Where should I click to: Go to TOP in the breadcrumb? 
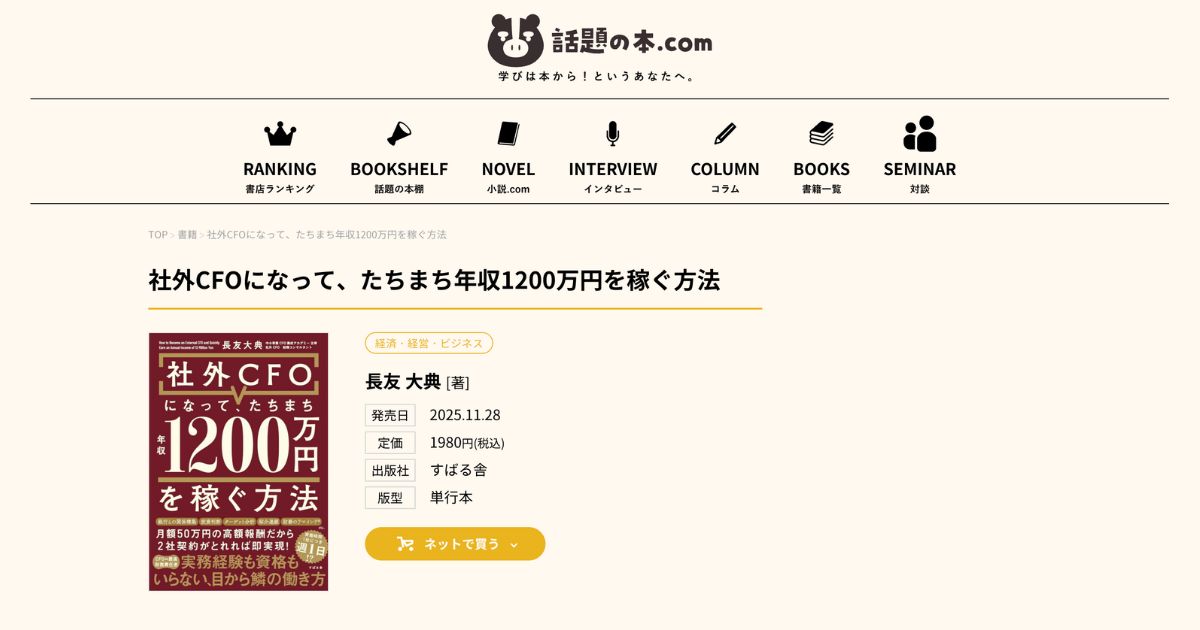[x=158, y=235]
